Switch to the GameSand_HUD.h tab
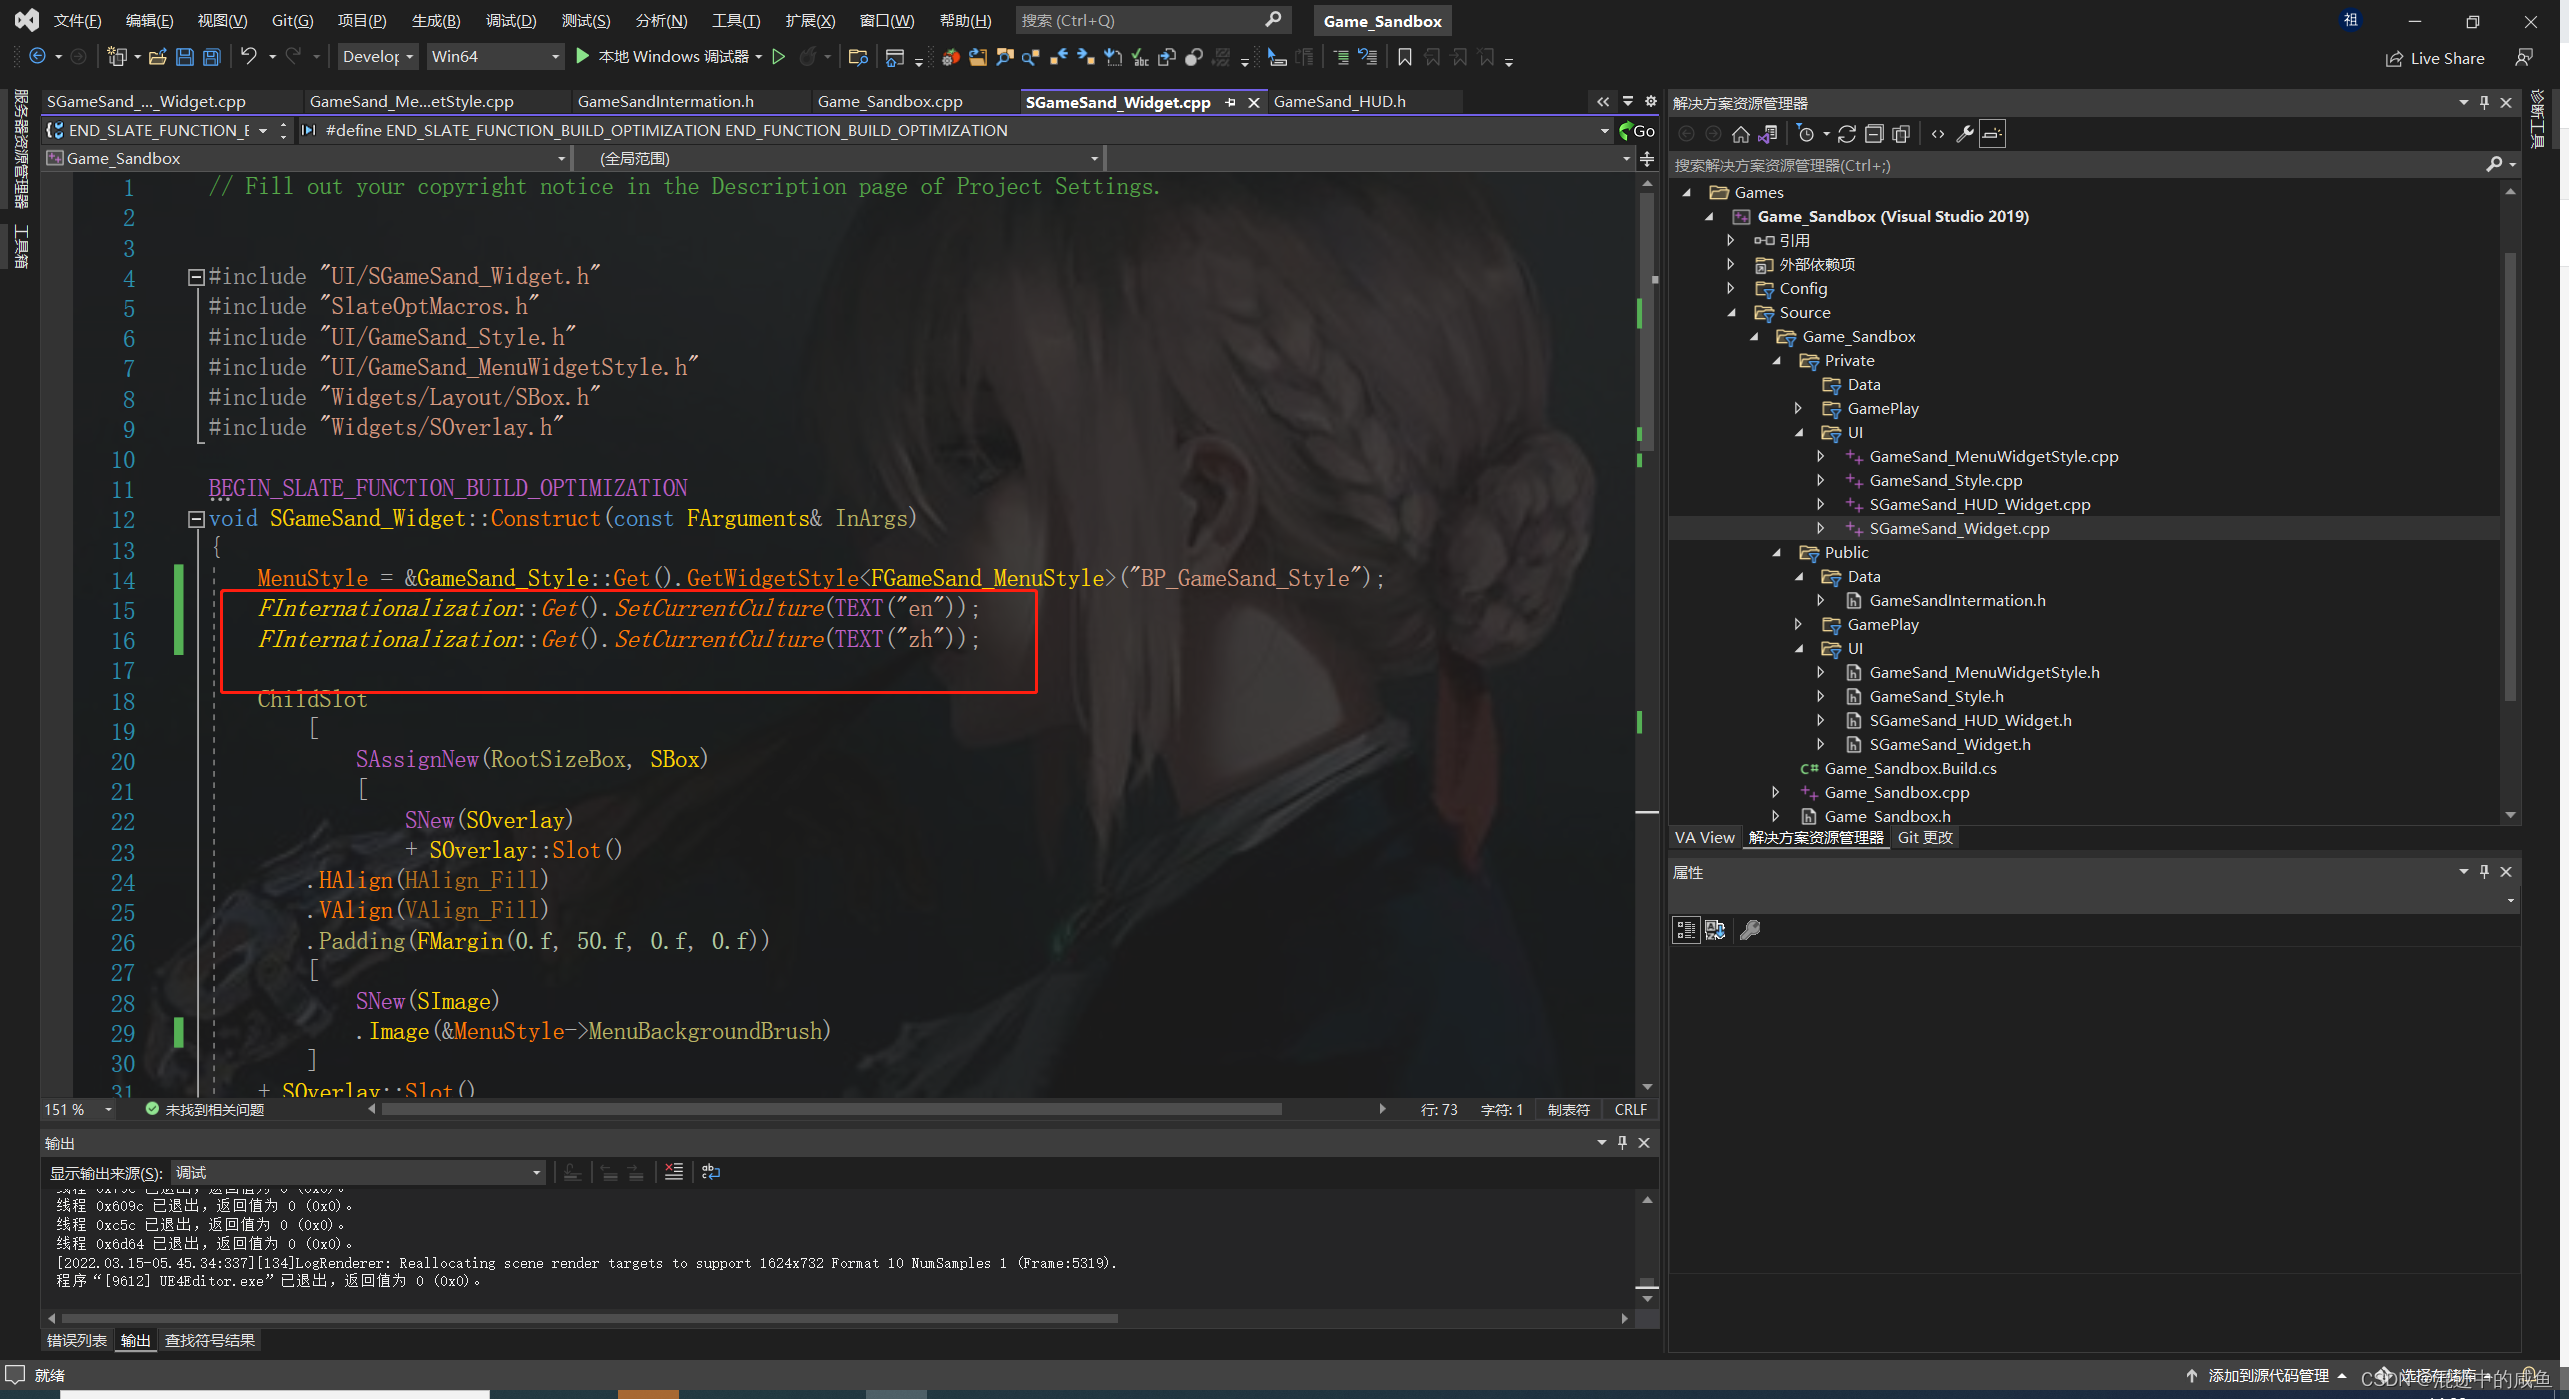Screen dimensions: 2569x1399 click(x=1339, y=101)
